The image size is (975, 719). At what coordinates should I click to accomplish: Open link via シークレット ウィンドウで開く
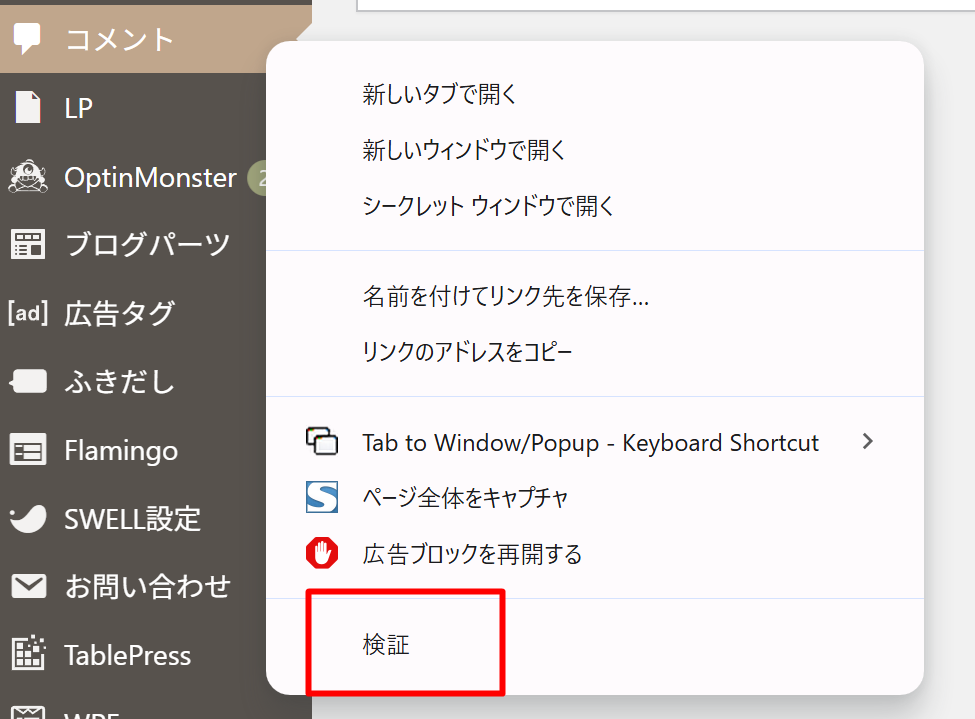488,207
